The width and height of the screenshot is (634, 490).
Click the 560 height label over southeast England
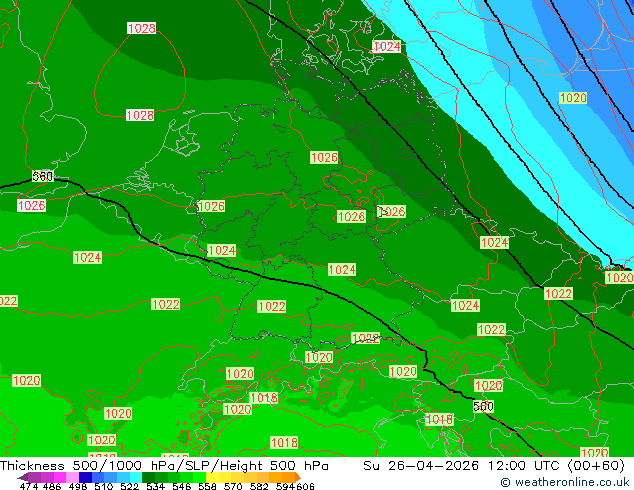tap(42, 176)
